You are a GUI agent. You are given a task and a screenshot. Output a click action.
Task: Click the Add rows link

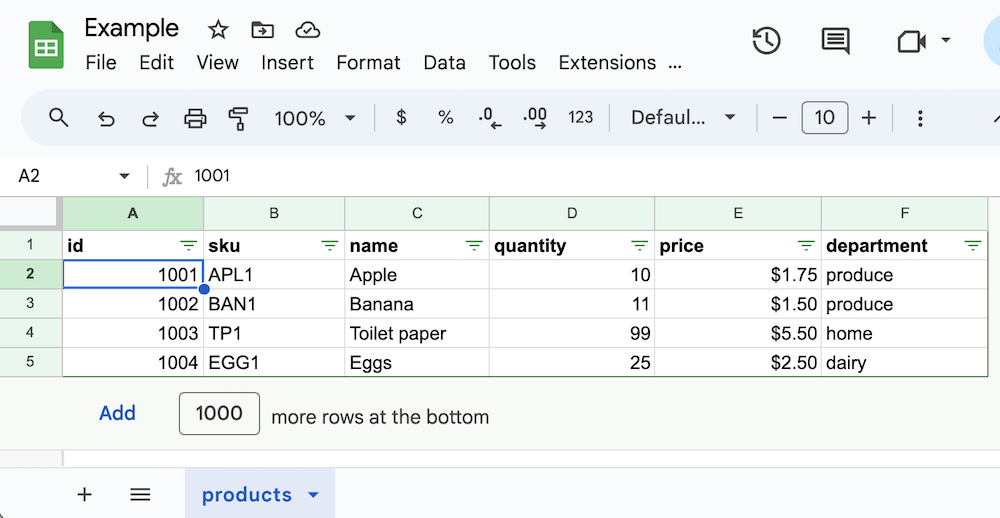[117, 413]
